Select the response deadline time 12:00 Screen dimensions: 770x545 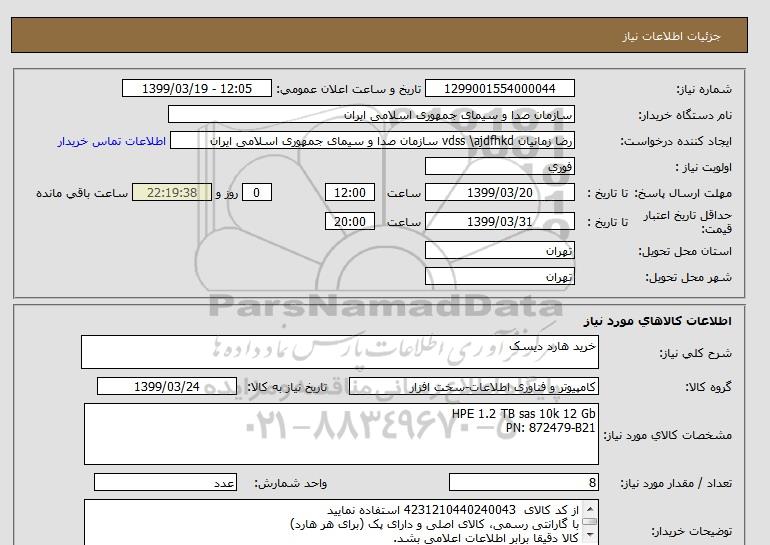click(350, 192)
